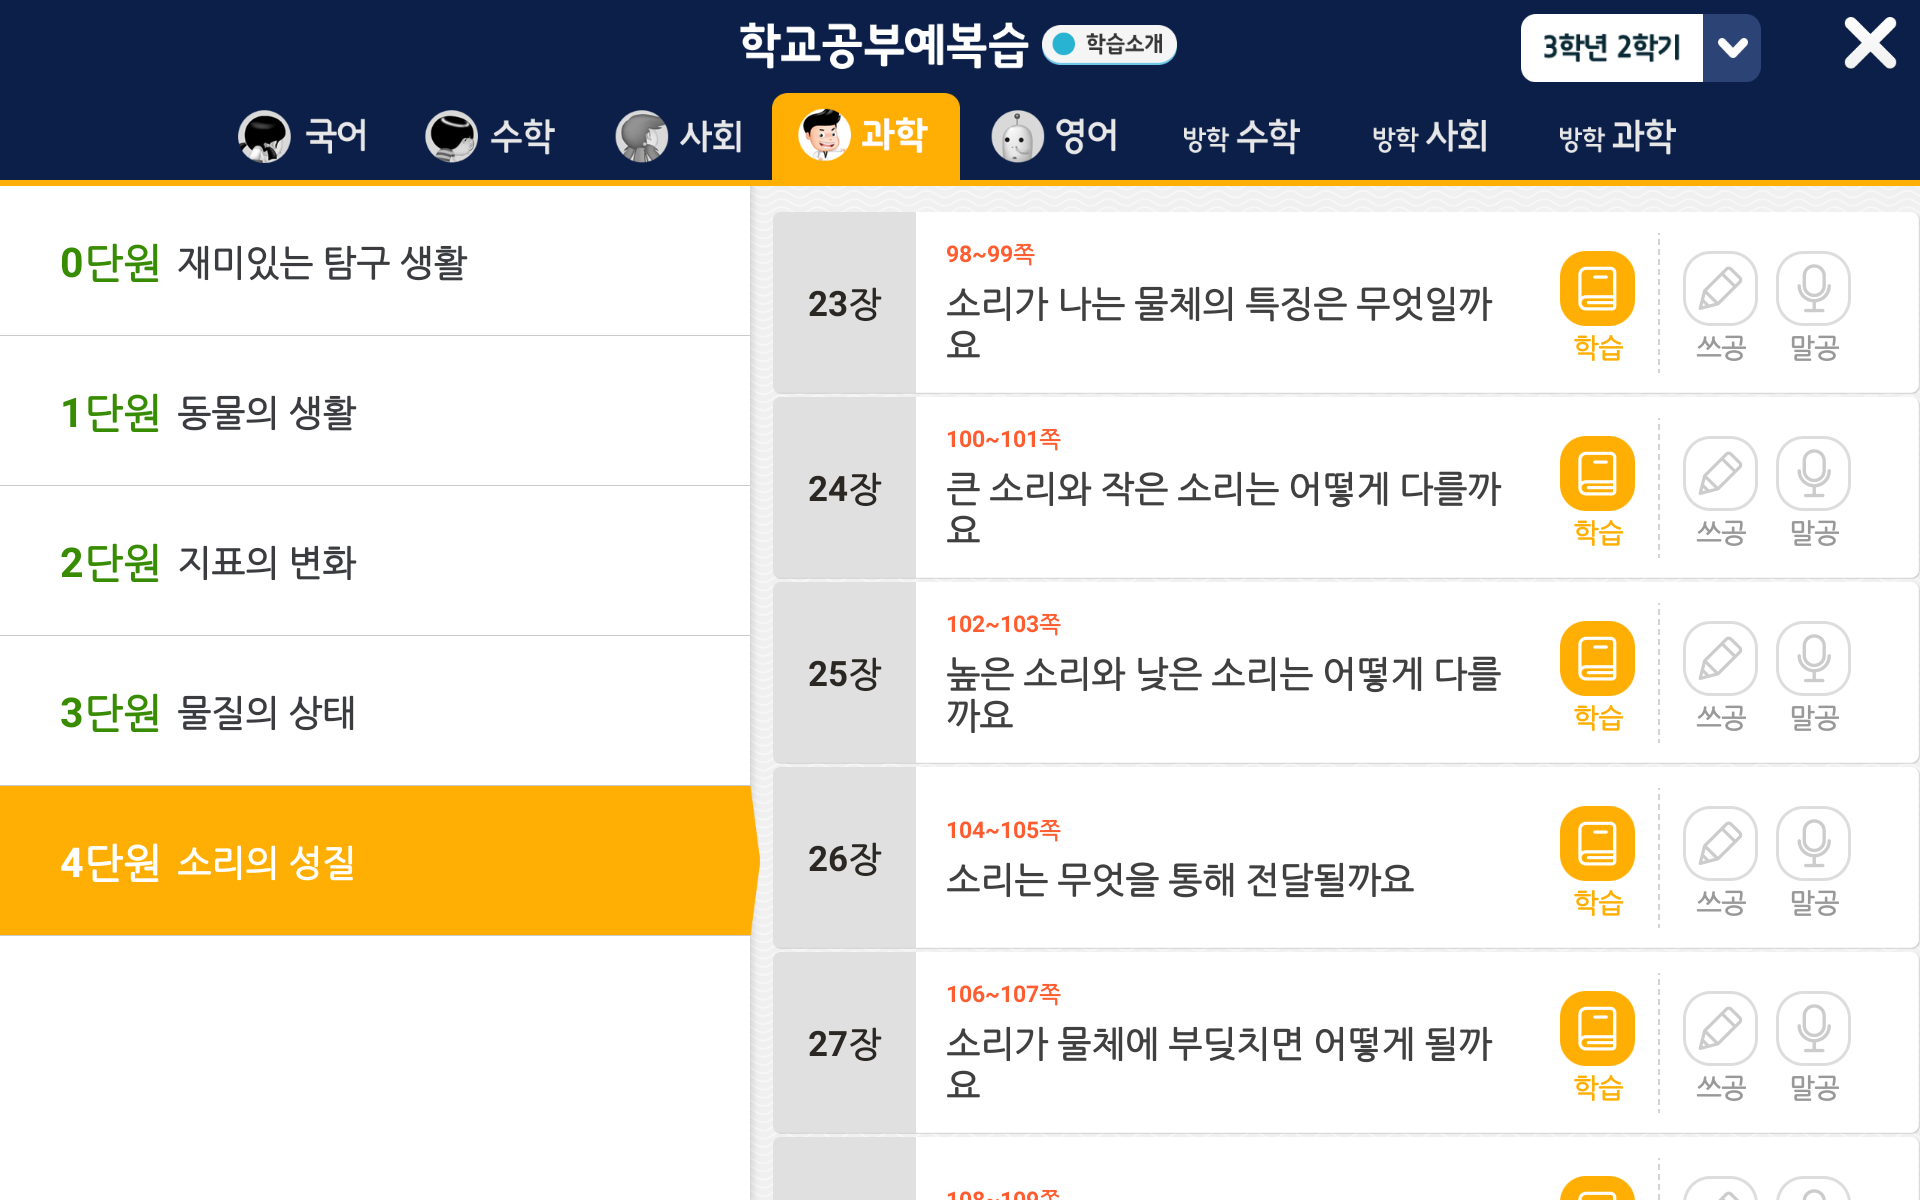The image size is (1920, 1200).
Task: Click 말공 microphone icon for chapter 27장
Action: [x=1813, y=1030]
